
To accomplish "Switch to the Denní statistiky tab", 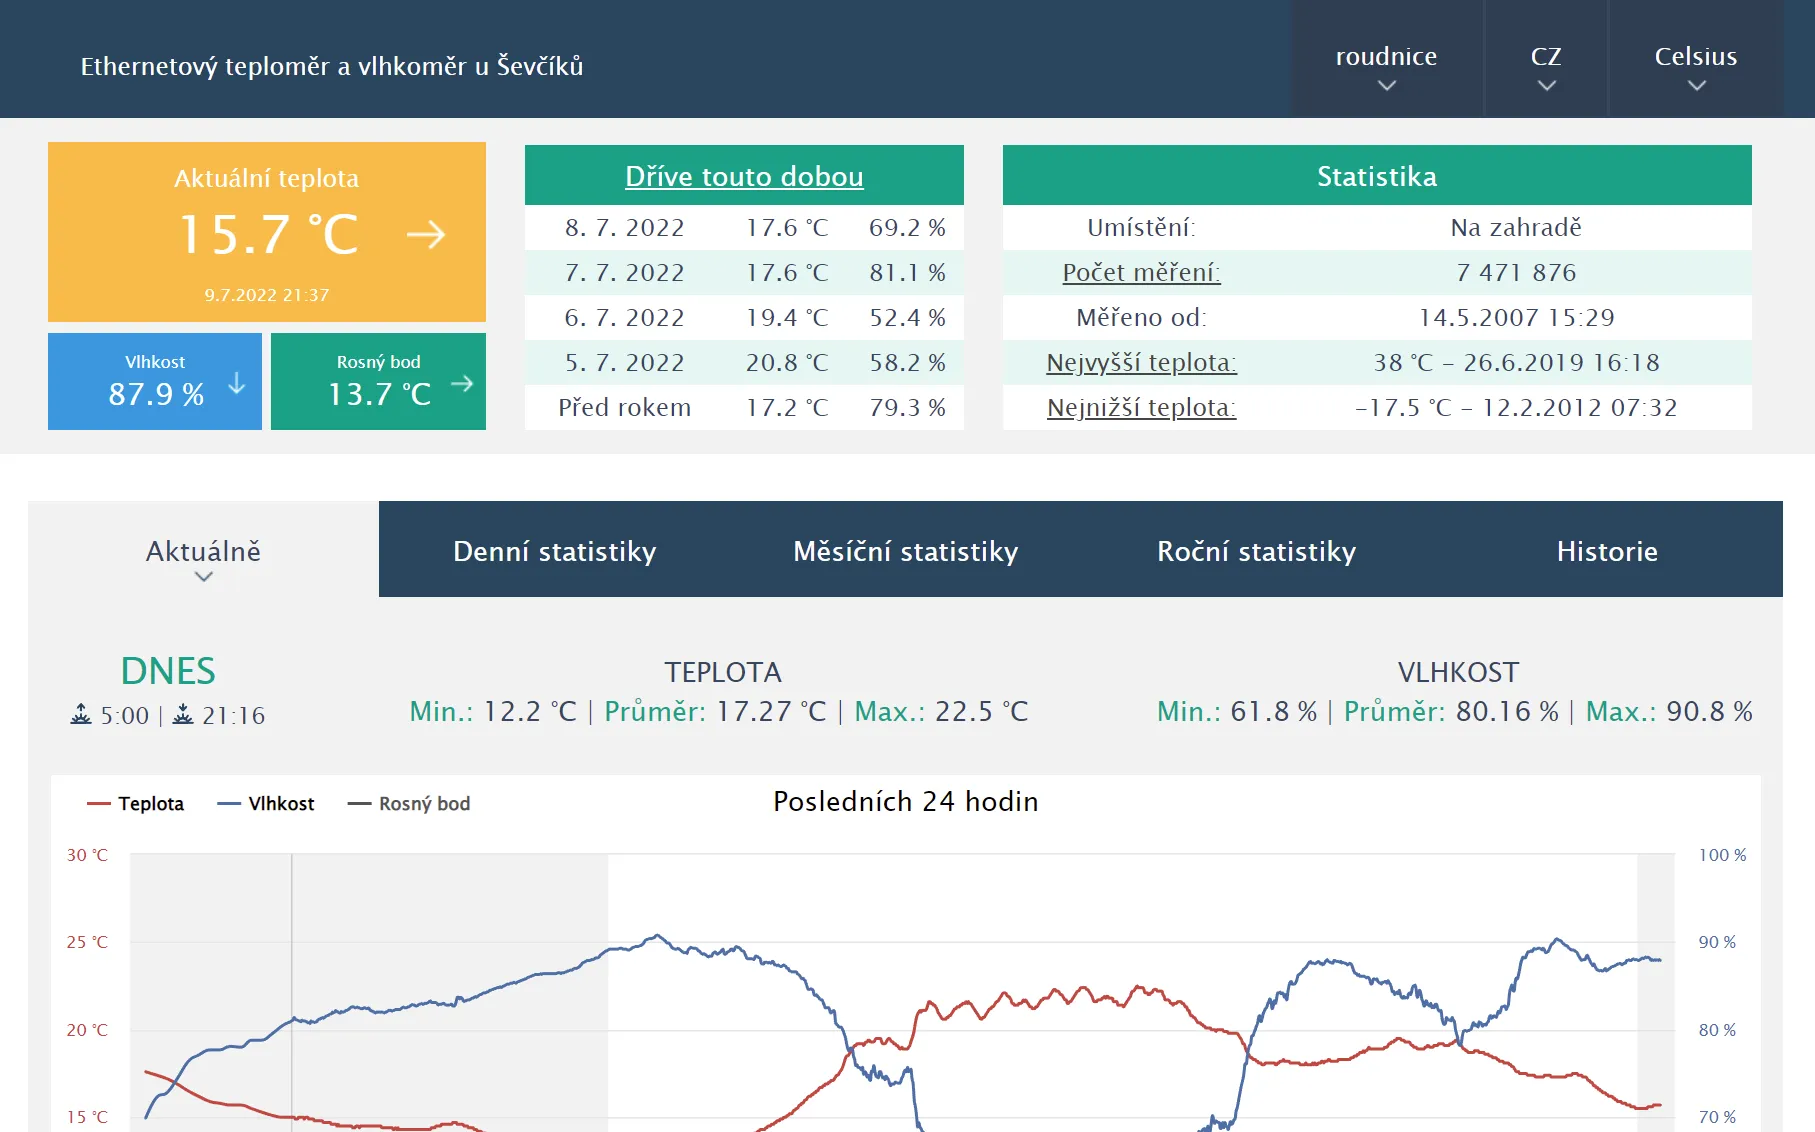I will pyautogui.click(x=554, y=550).
